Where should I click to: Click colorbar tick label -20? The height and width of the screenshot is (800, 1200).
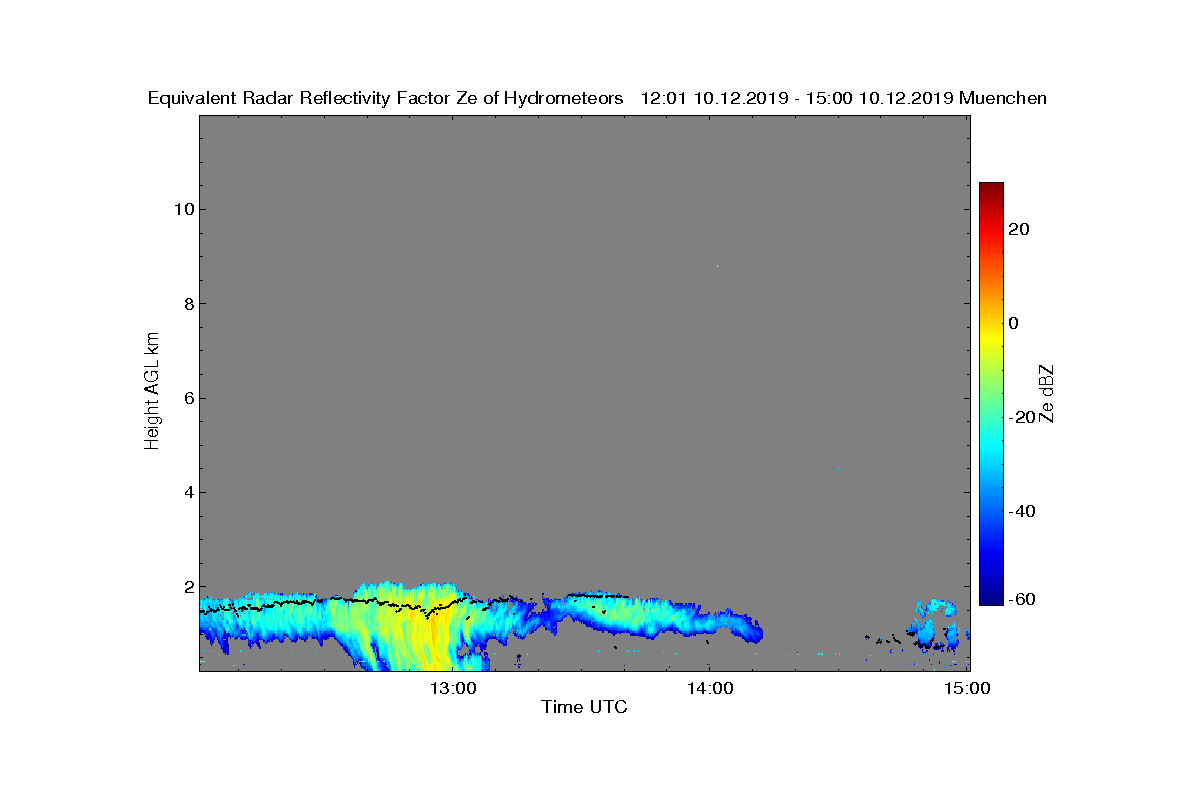(x=1021, y=417)
